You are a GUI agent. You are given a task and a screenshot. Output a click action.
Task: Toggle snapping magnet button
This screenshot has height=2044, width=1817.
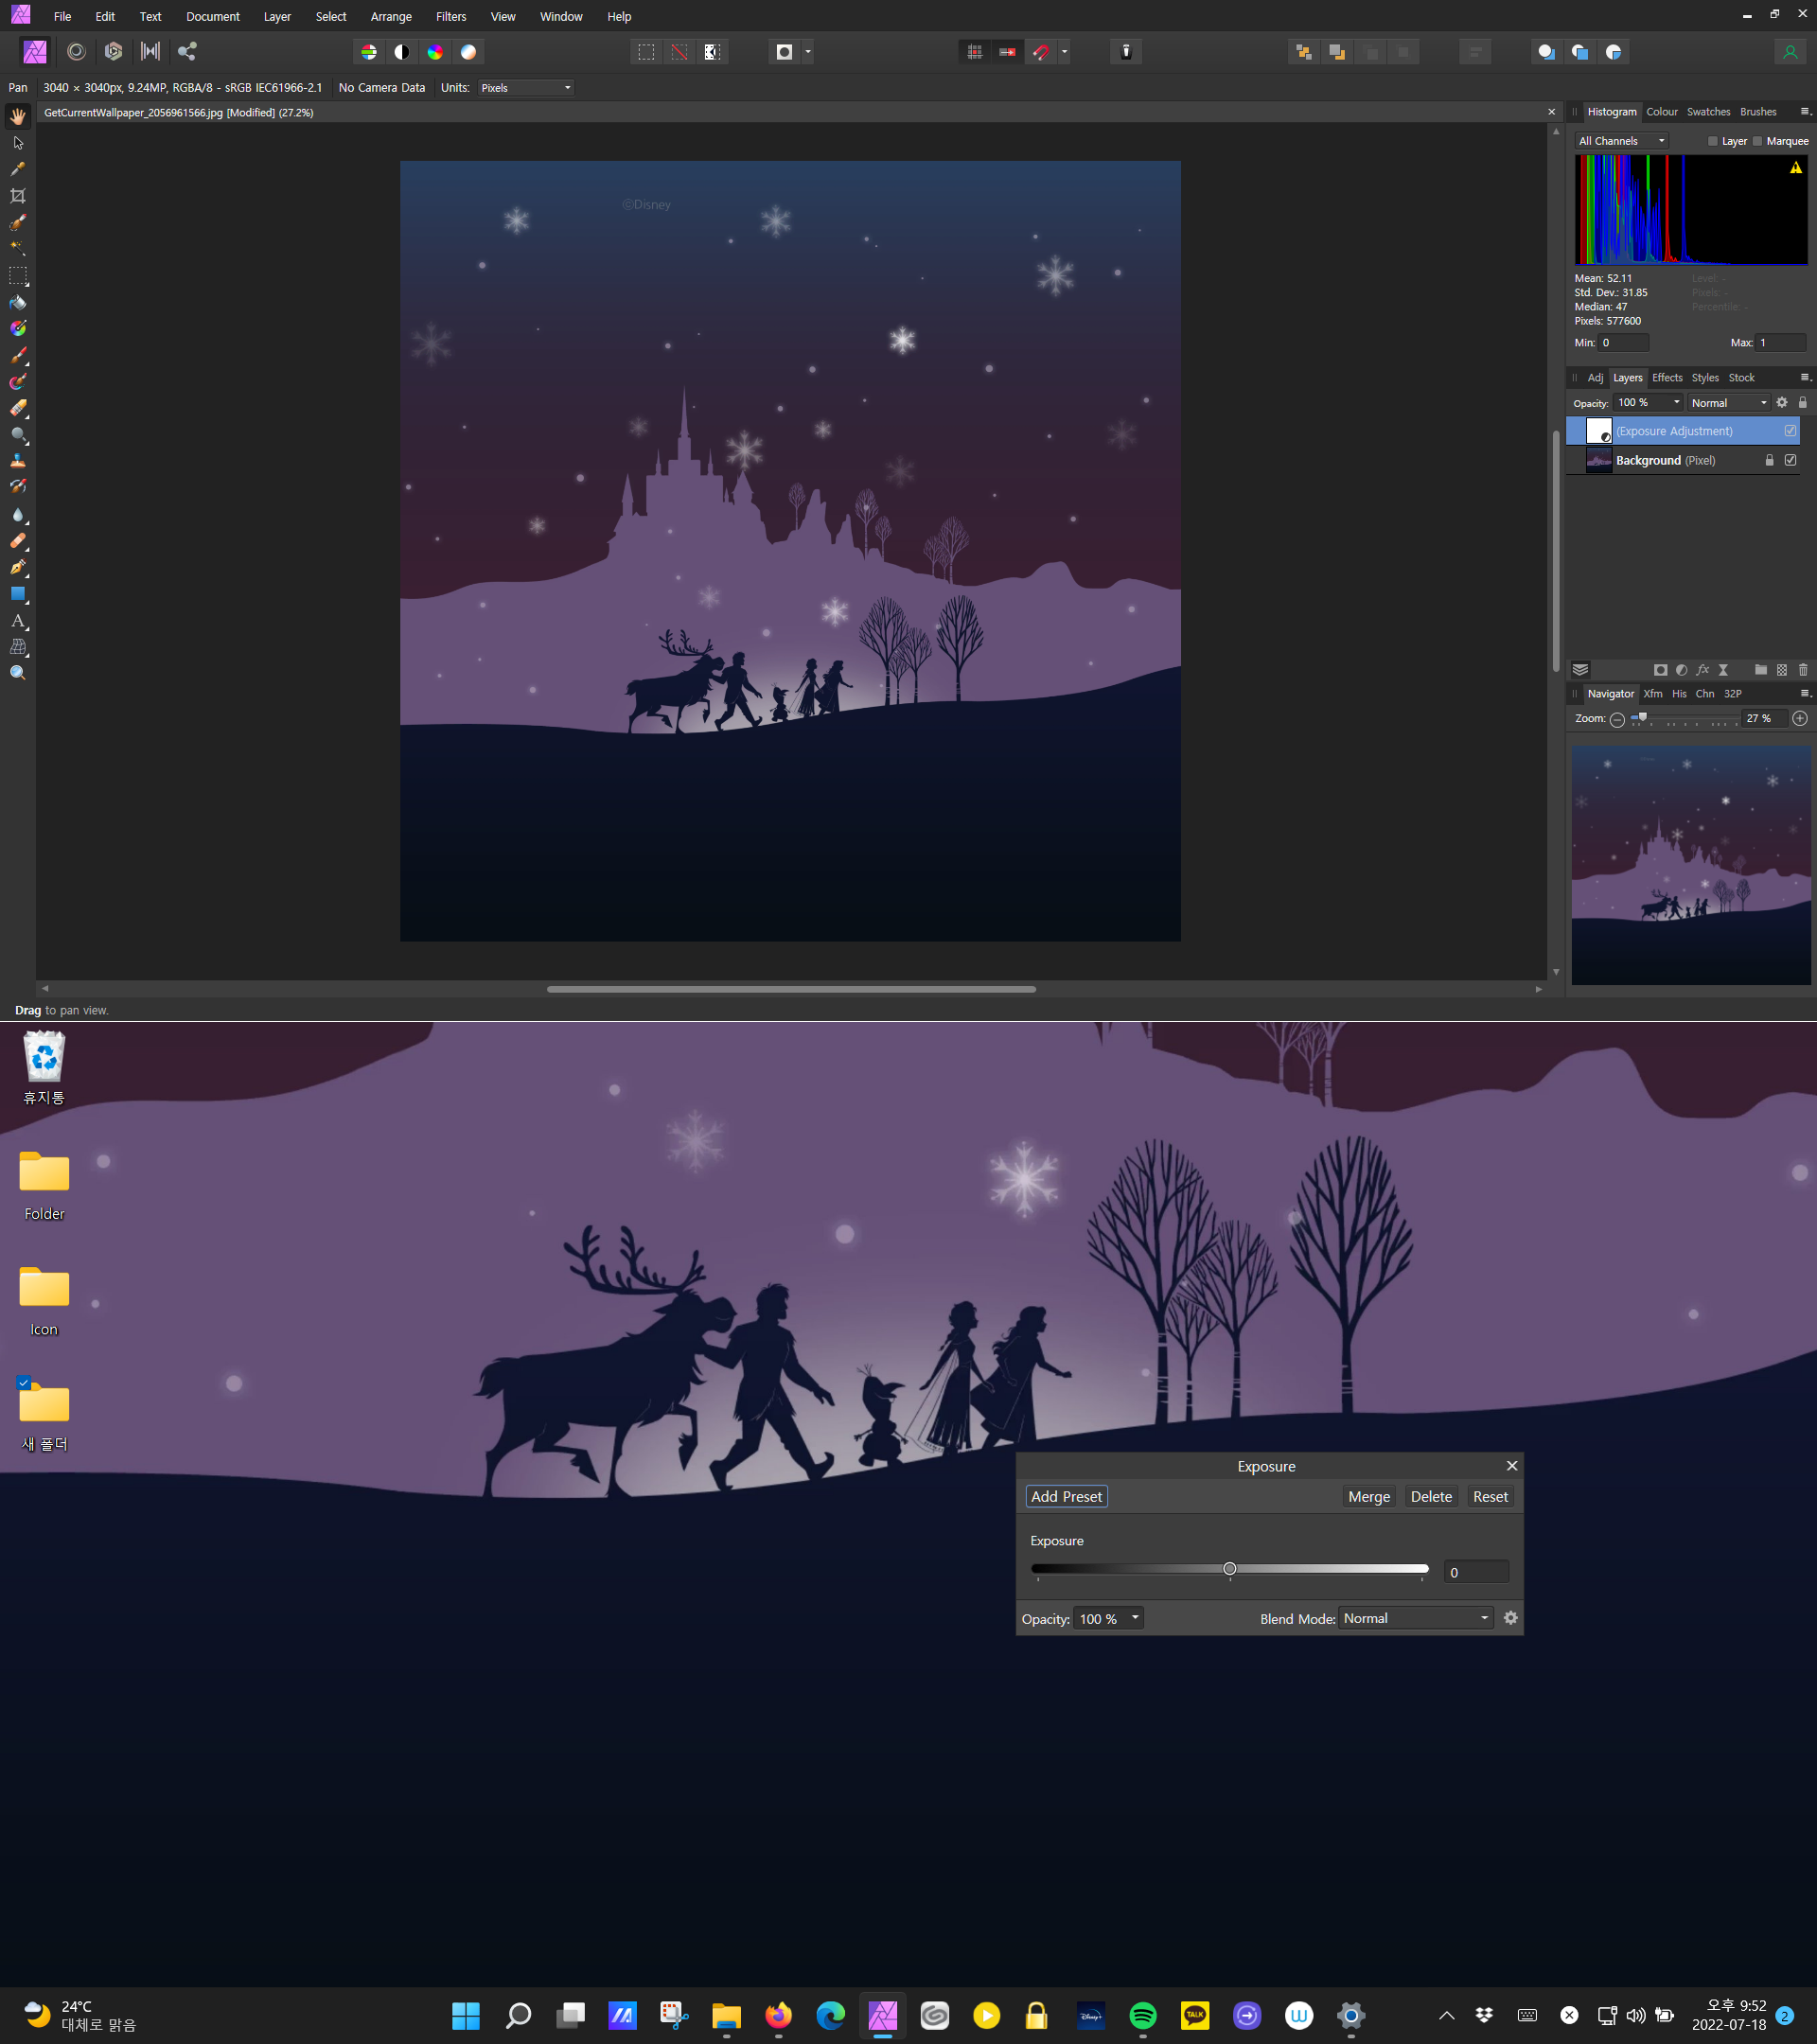(1041, 52)
